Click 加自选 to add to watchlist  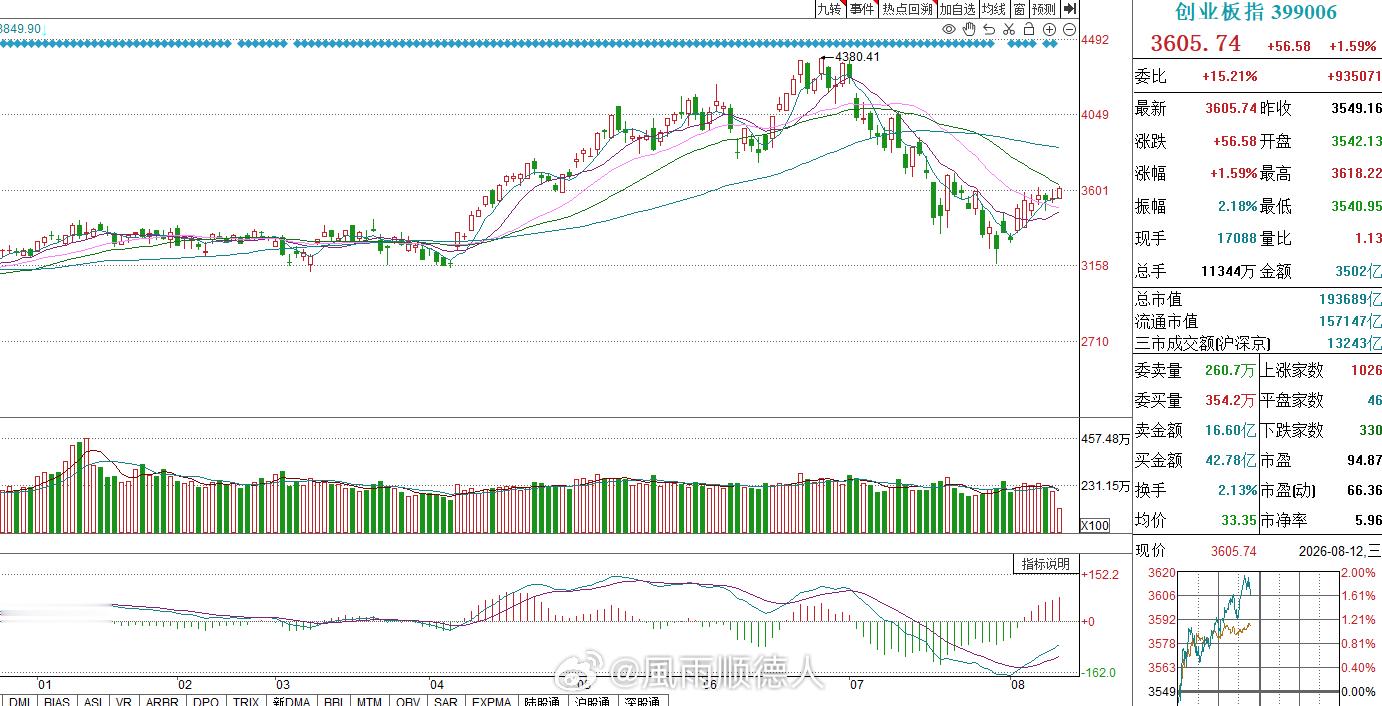coord(958,9)
